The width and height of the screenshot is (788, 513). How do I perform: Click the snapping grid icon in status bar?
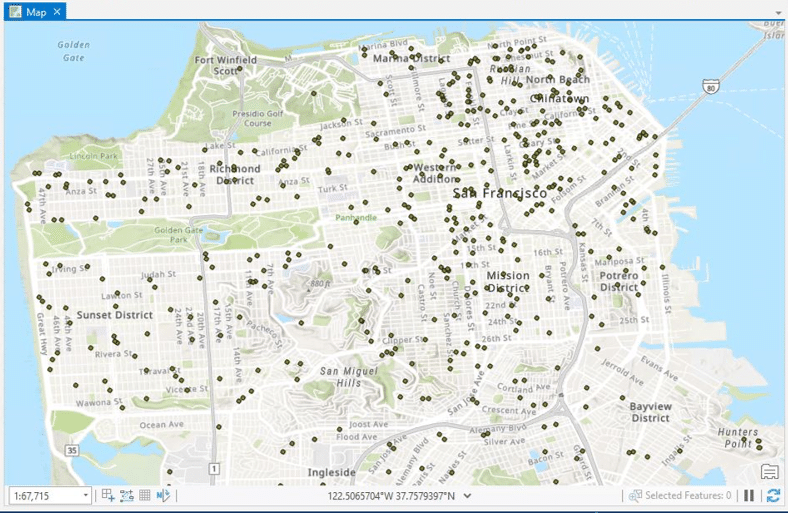pyautogui.click(x=108, y=495)
